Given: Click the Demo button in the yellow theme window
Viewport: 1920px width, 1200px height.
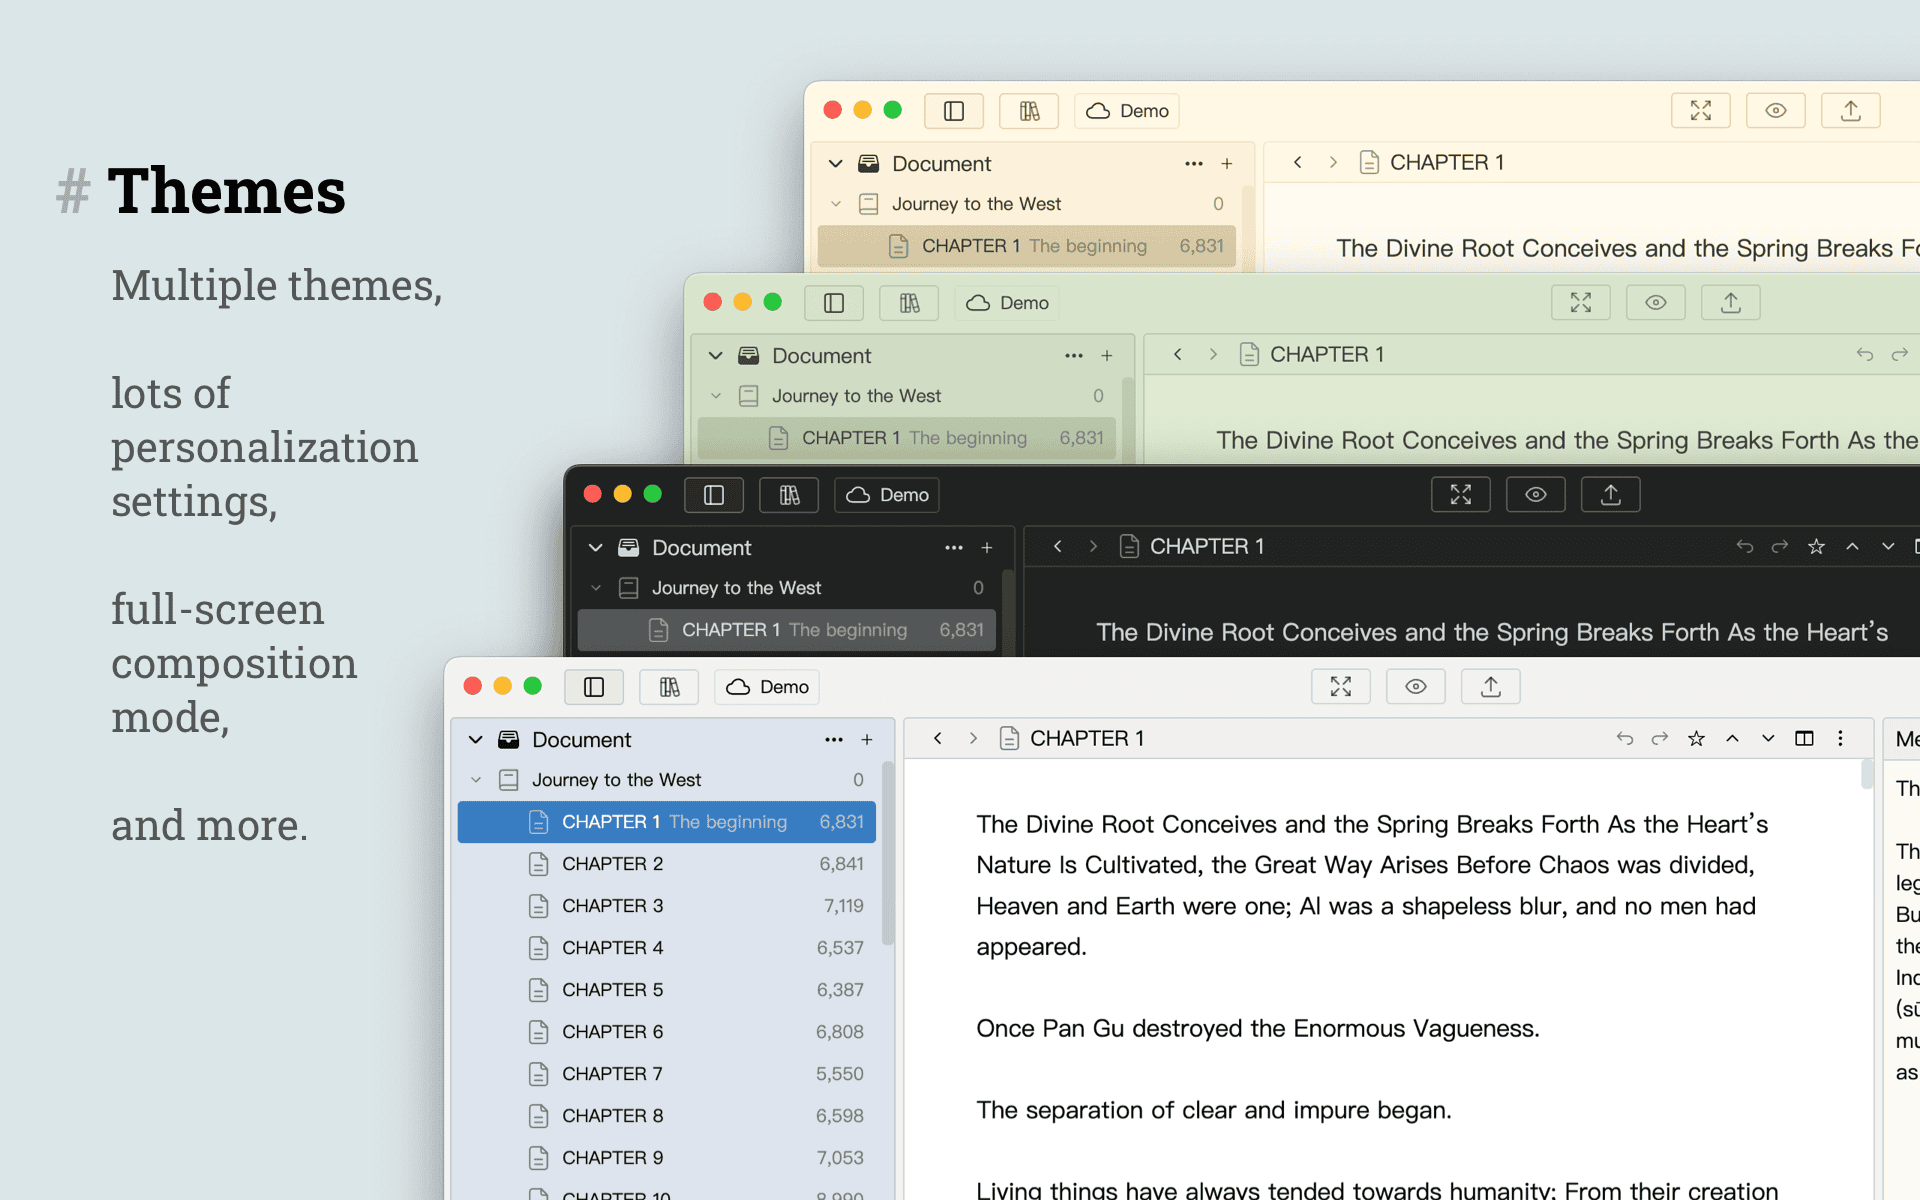Looking at the screenshot, I should tap(1127, 111).
